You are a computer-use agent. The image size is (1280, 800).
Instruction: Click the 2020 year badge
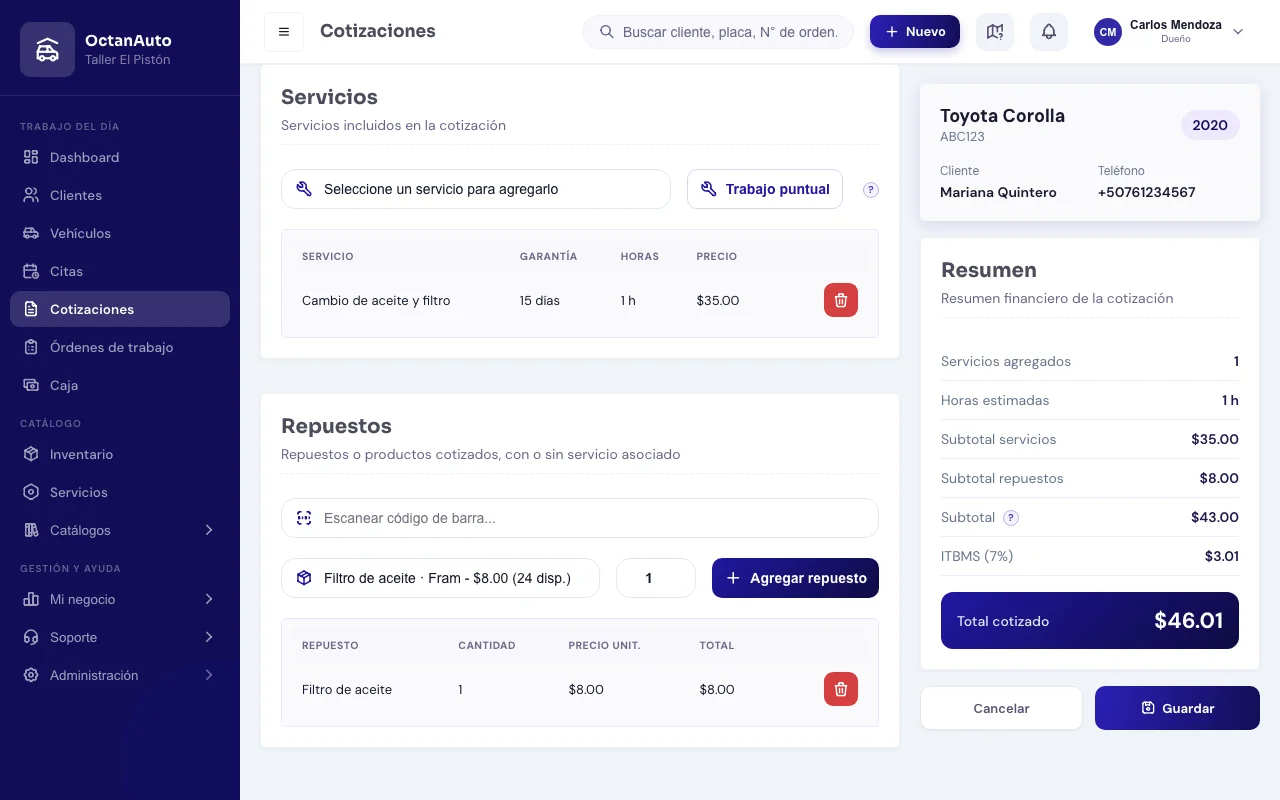click(x=1210, y=125)
